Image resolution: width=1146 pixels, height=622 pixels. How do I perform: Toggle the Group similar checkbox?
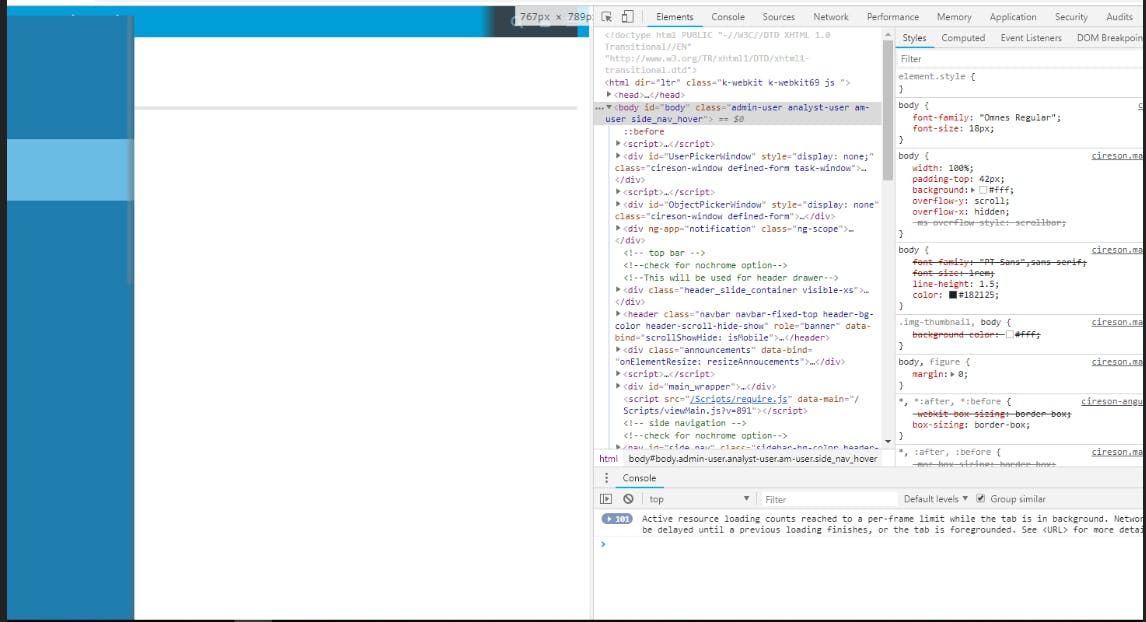point(981,499)
